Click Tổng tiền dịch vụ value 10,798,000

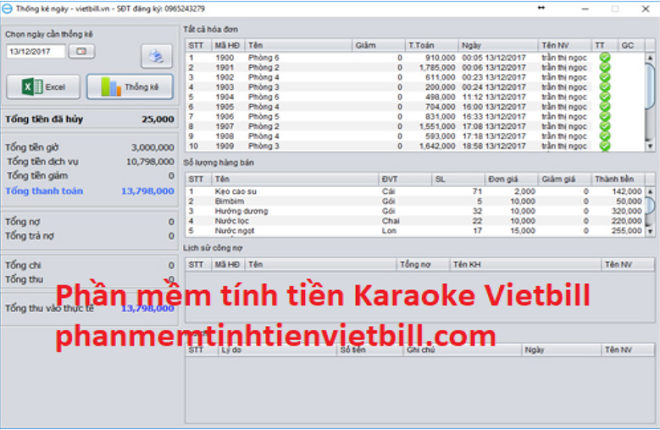(150, 162)
